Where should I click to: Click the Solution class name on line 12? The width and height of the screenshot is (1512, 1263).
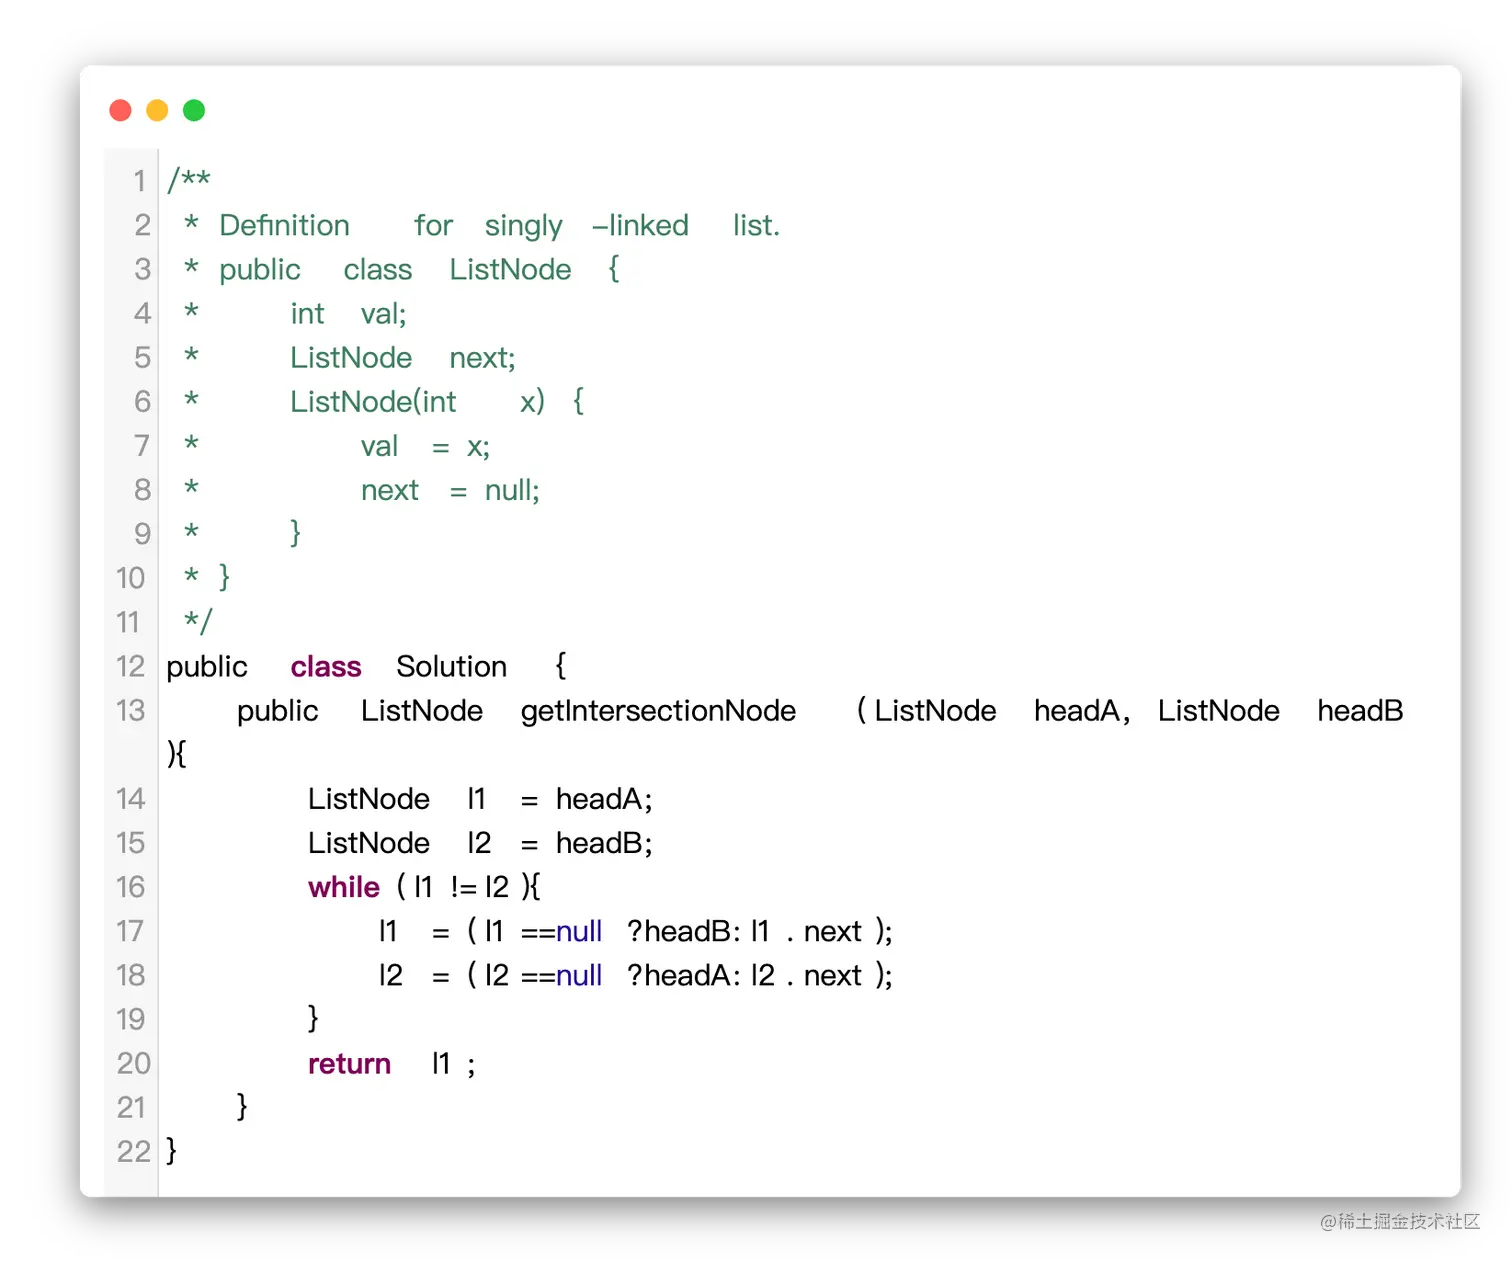tap(451, 667)
